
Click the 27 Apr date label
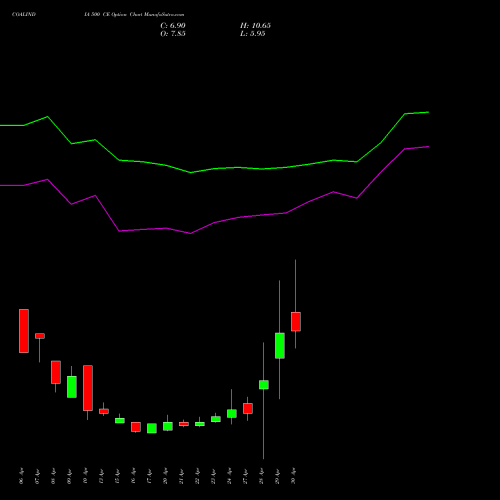point(246,476)
